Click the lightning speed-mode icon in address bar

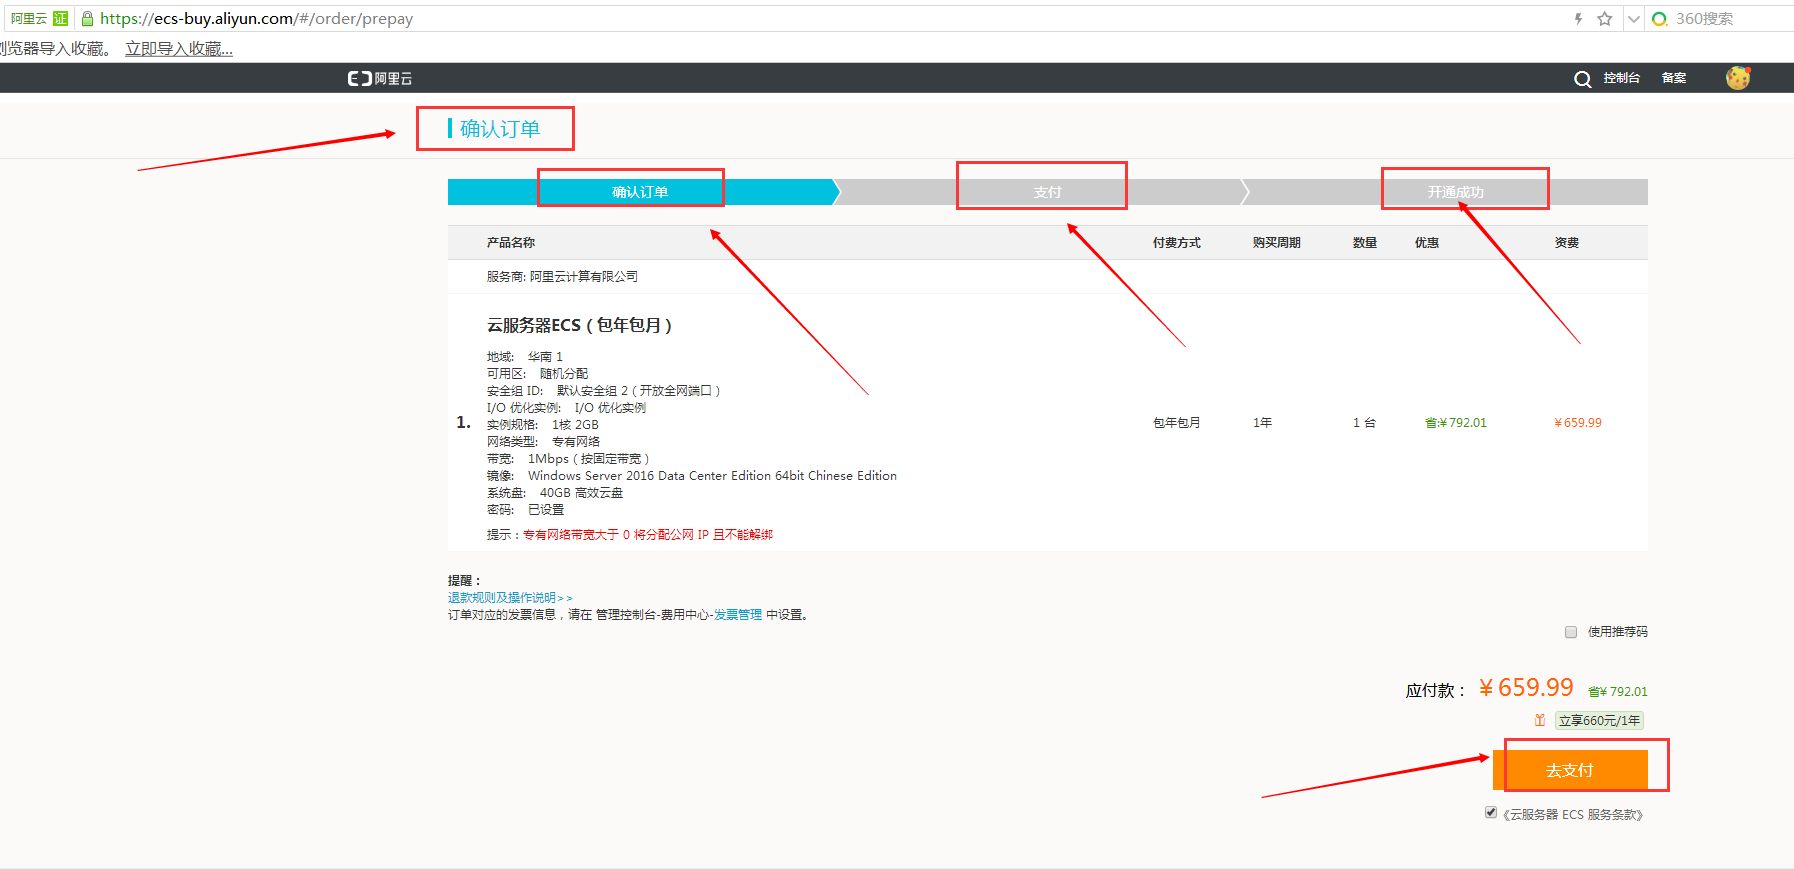point(1578,19)
